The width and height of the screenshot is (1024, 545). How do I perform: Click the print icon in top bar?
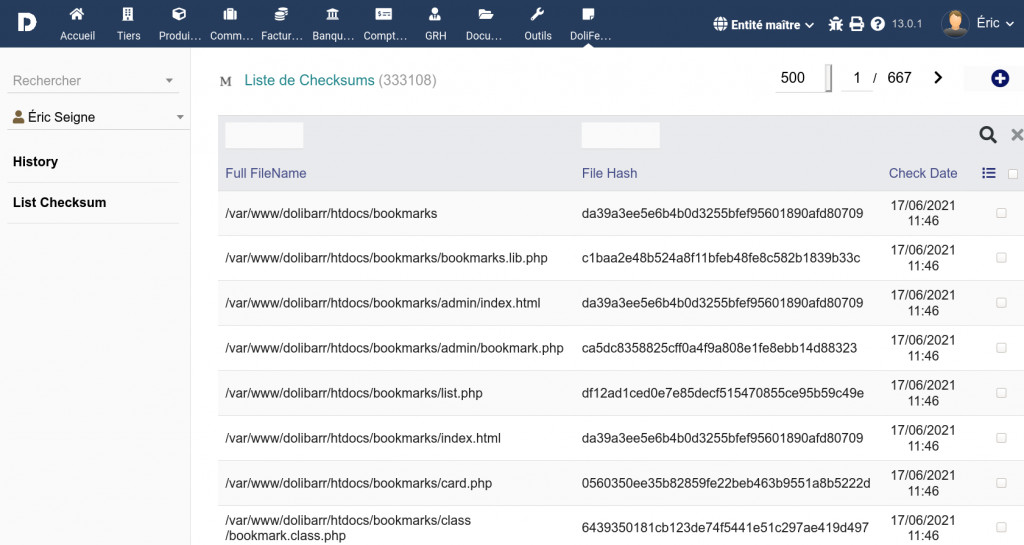[857, 24]
